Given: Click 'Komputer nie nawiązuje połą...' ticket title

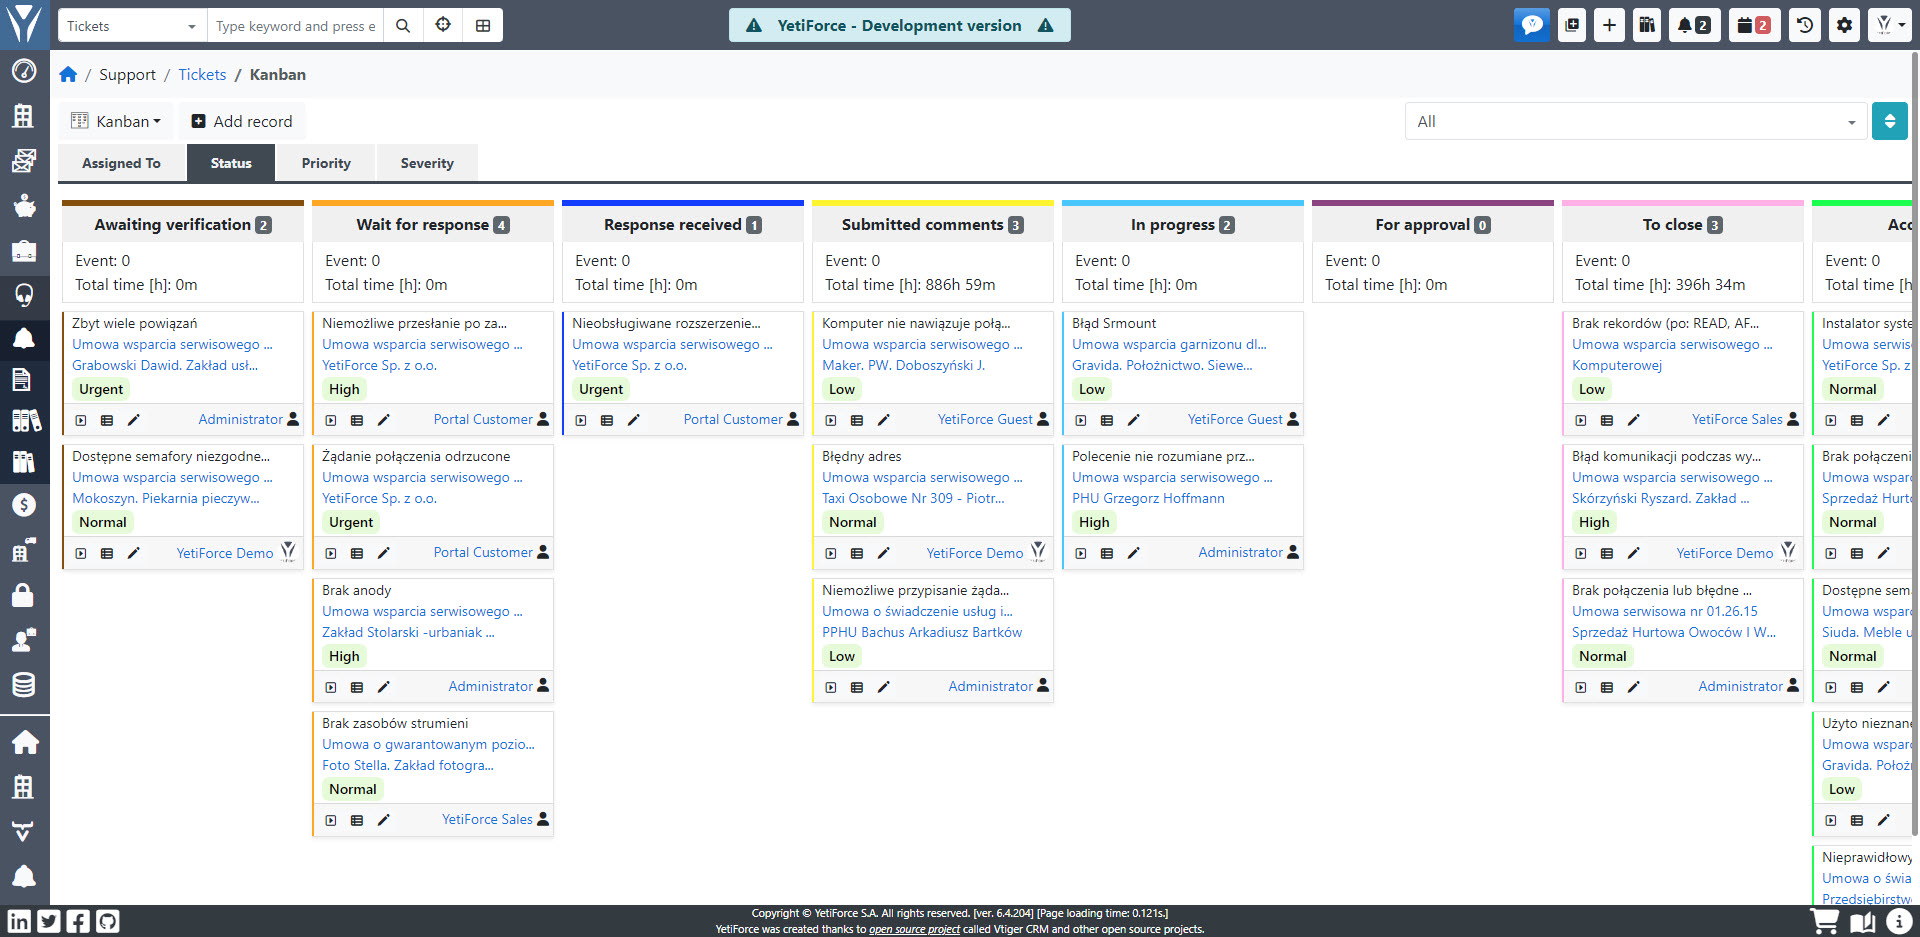Looking at the screenshot, I should pyautogui.click(x=916, y=323).
